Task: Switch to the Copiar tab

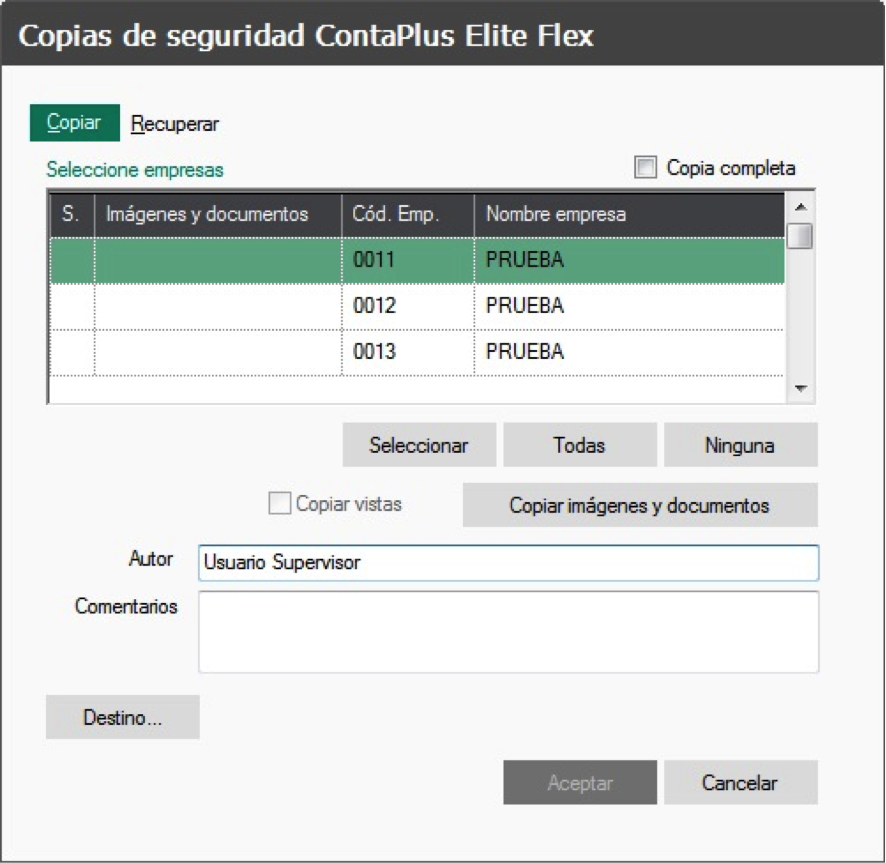Action: click(75, 123)
